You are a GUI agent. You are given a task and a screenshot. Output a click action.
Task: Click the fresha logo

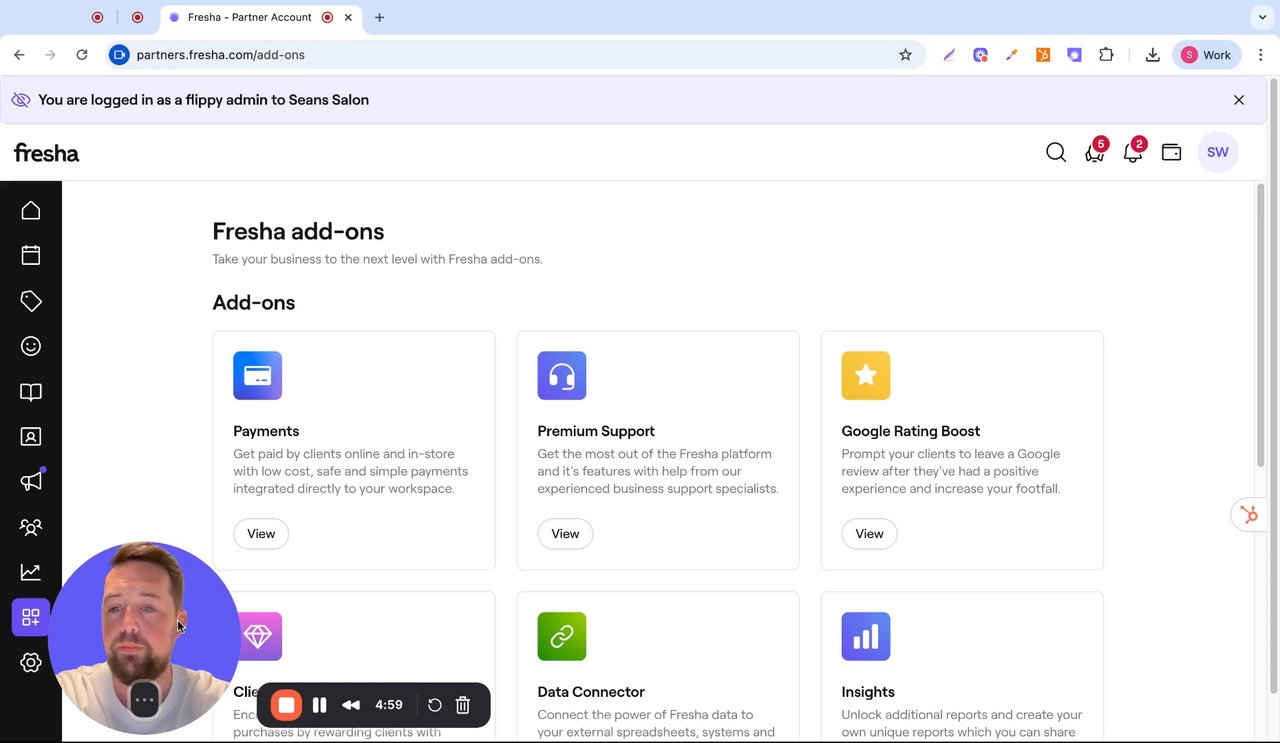point(46,152)
